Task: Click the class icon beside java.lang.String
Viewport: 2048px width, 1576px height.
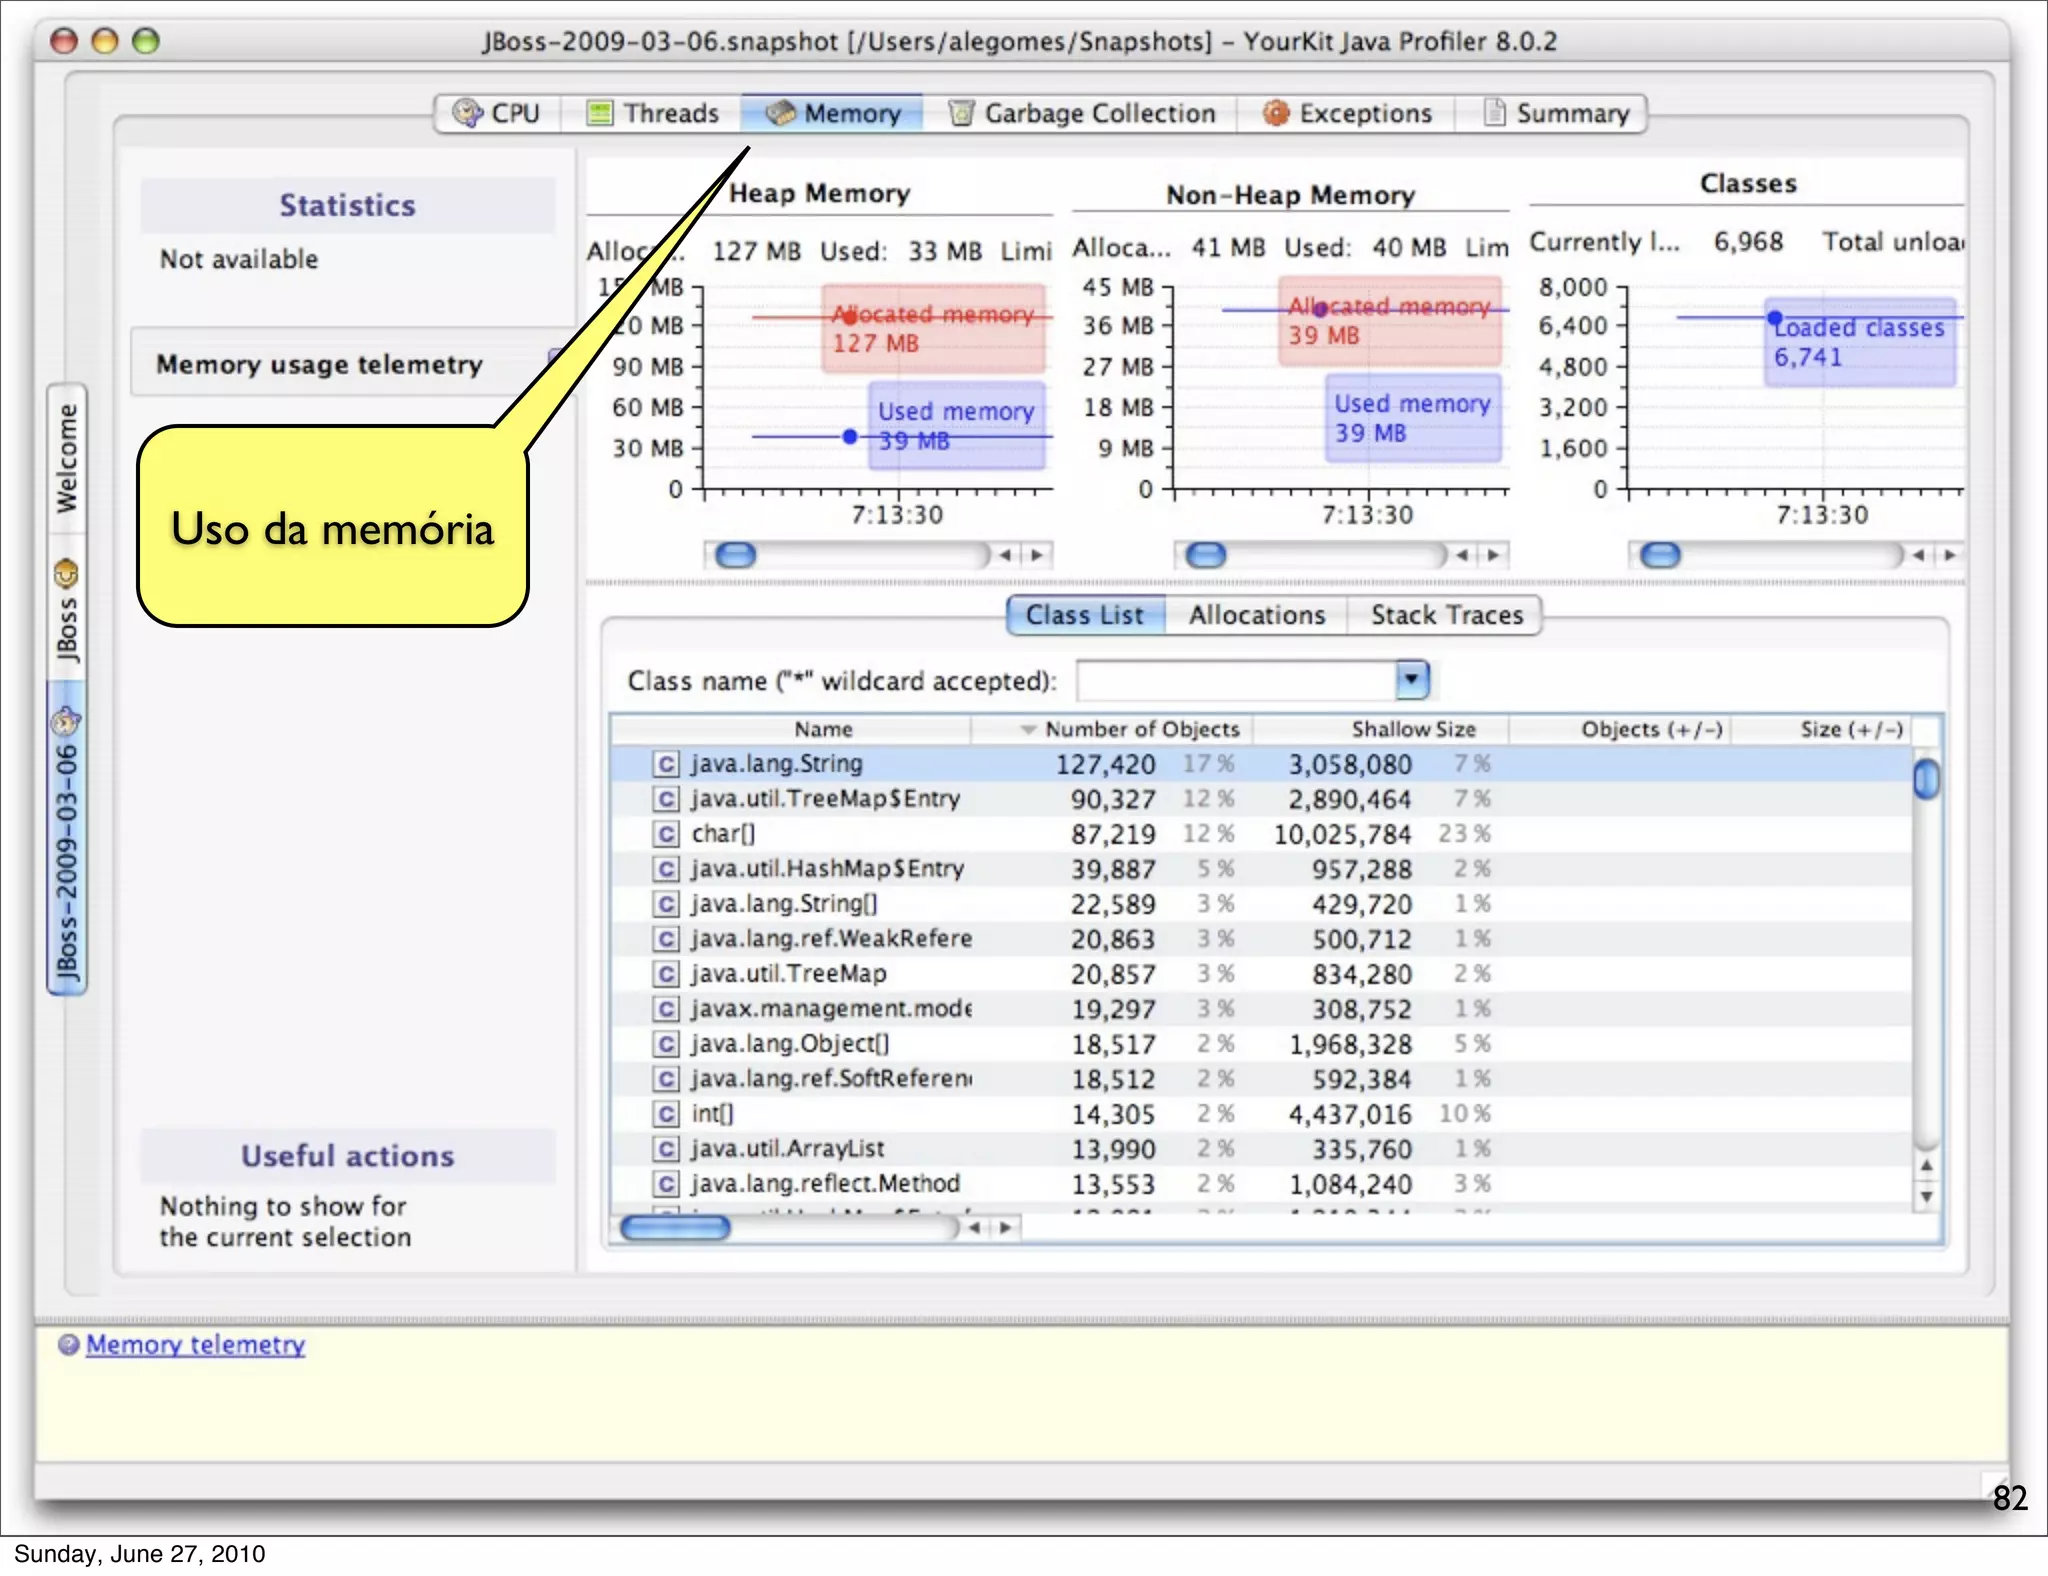Action: (x=666, y=764)
